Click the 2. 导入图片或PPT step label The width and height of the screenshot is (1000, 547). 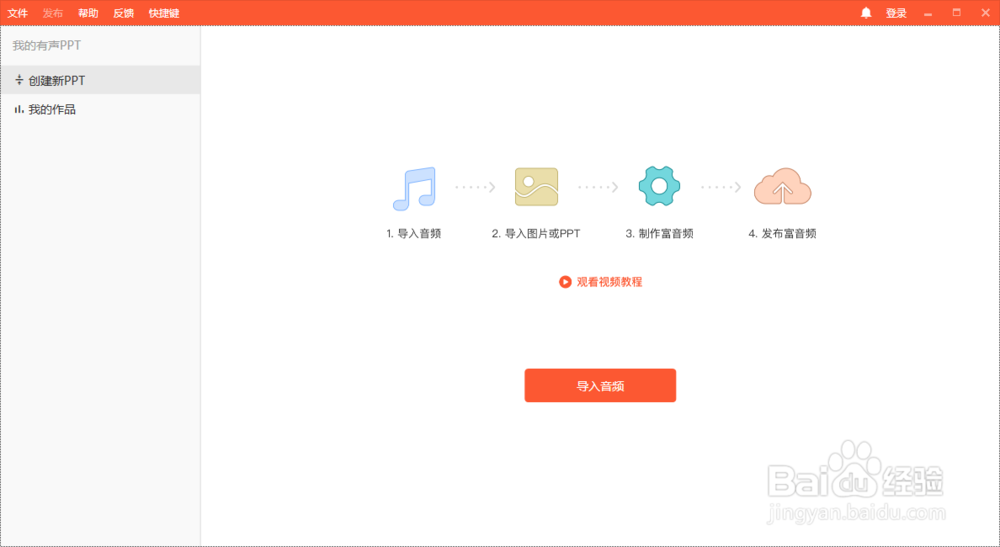tap(536, 233)
